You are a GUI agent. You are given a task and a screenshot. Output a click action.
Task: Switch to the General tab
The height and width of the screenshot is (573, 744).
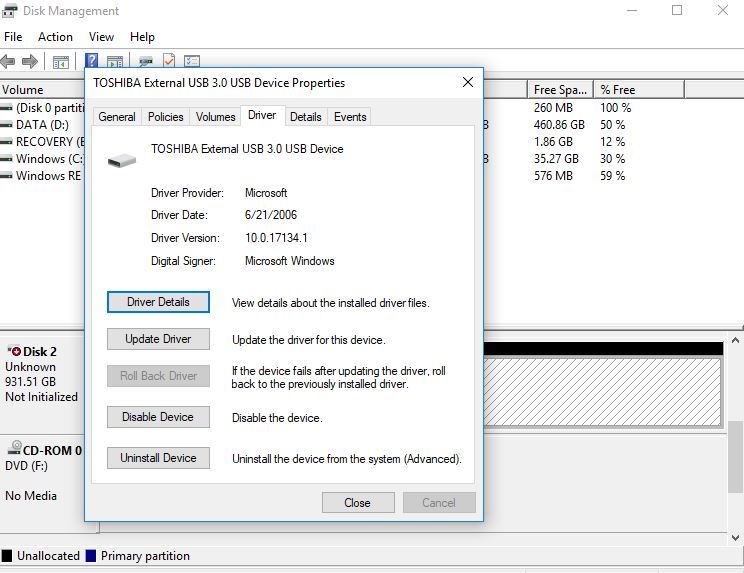(x=117, y=117)
